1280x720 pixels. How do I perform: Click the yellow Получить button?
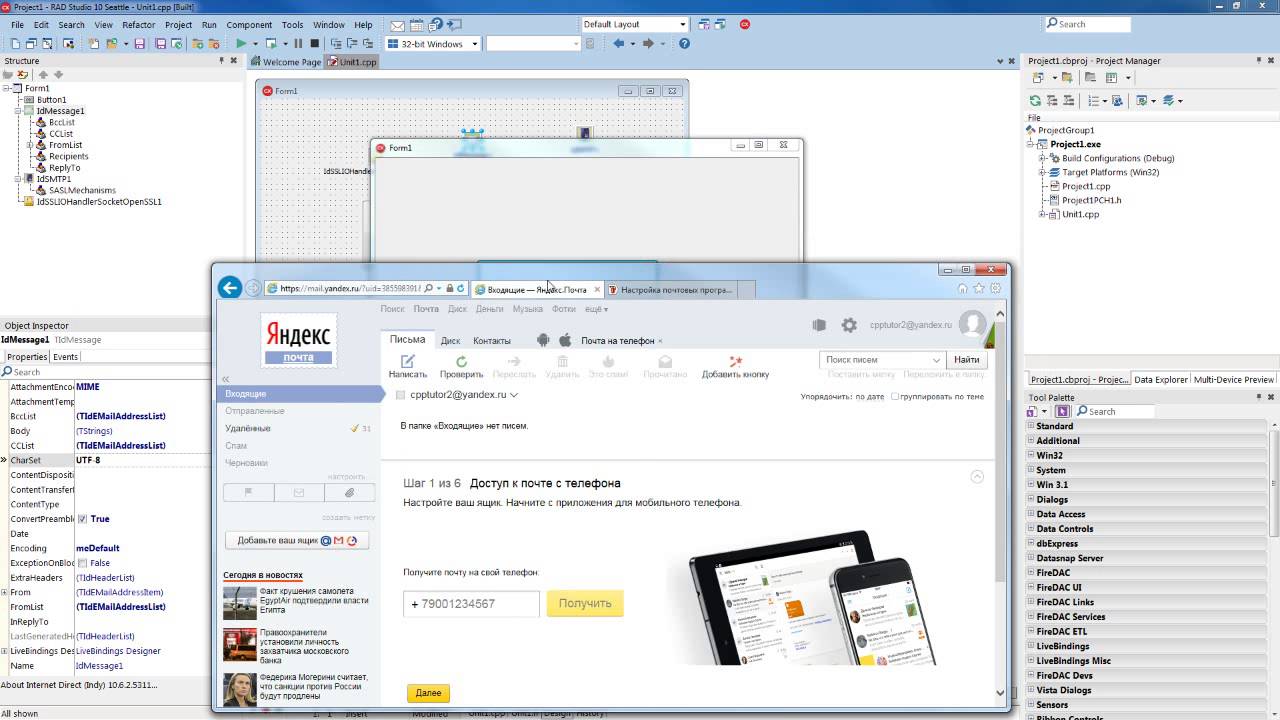click(585, 603)
